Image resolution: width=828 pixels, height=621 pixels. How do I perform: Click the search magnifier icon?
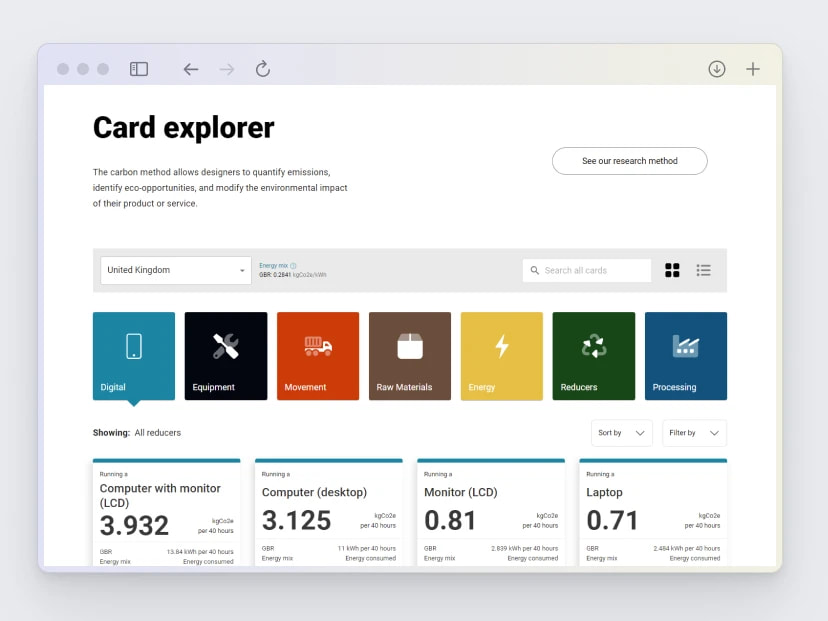click(534, 270)
